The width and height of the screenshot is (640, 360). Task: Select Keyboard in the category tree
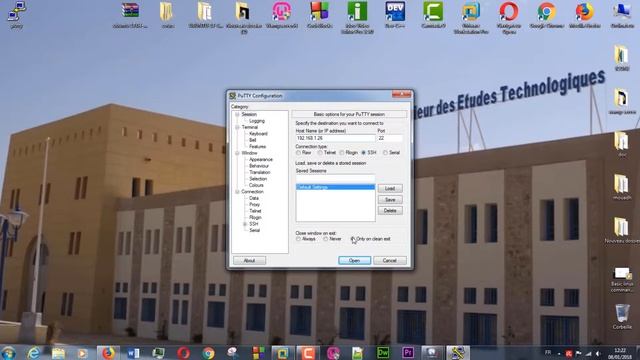(x=258, y=133)
